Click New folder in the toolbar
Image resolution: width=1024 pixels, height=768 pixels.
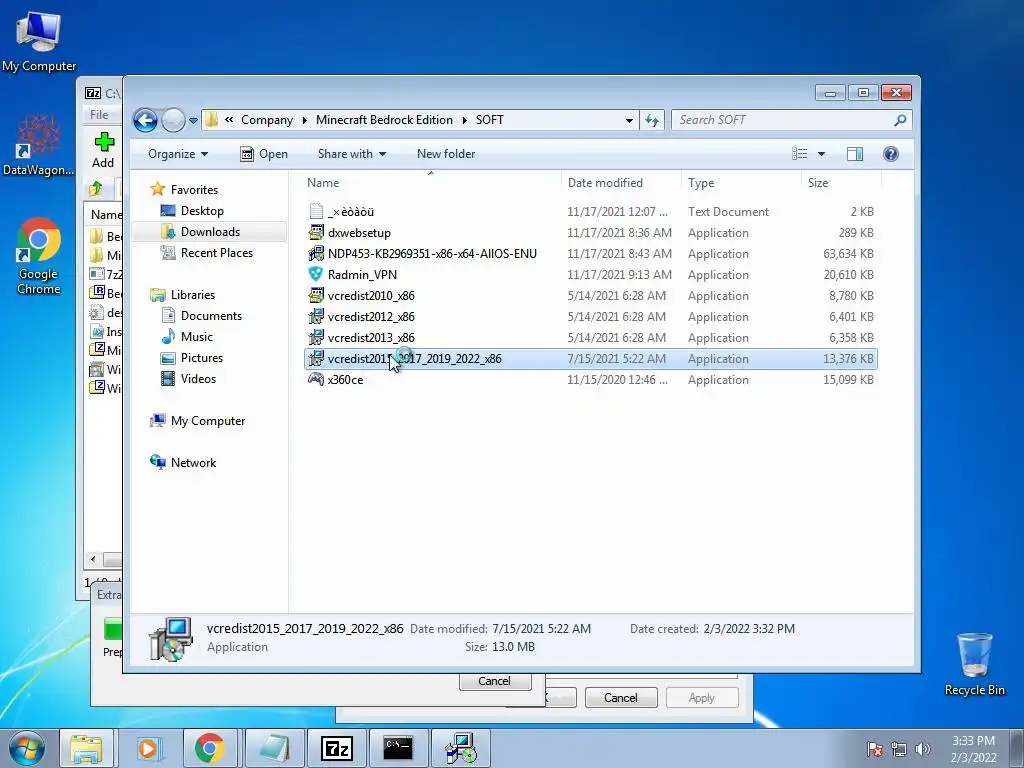(446, 154)
